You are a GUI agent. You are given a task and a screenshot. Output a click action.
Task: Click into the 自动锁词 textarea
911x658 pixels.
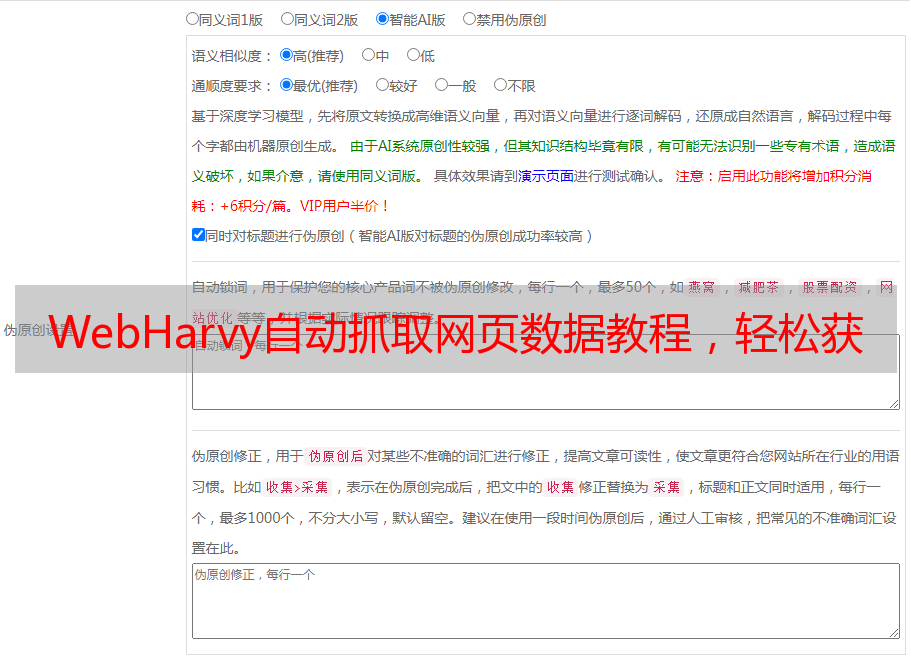pyautogui.click(x=546, y=372)
